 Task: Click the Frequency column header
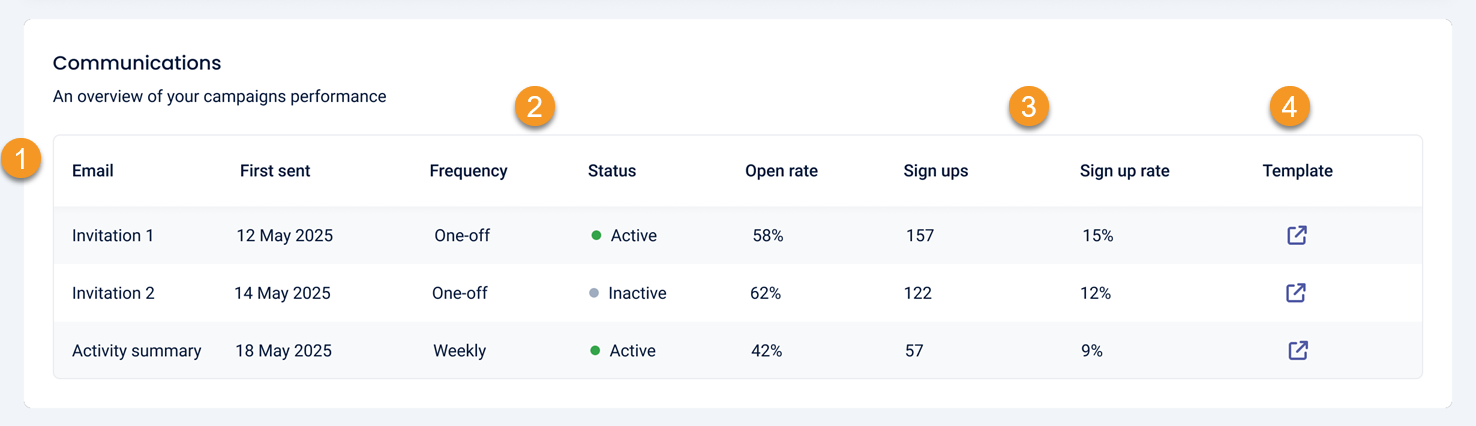tap(468, 171)
